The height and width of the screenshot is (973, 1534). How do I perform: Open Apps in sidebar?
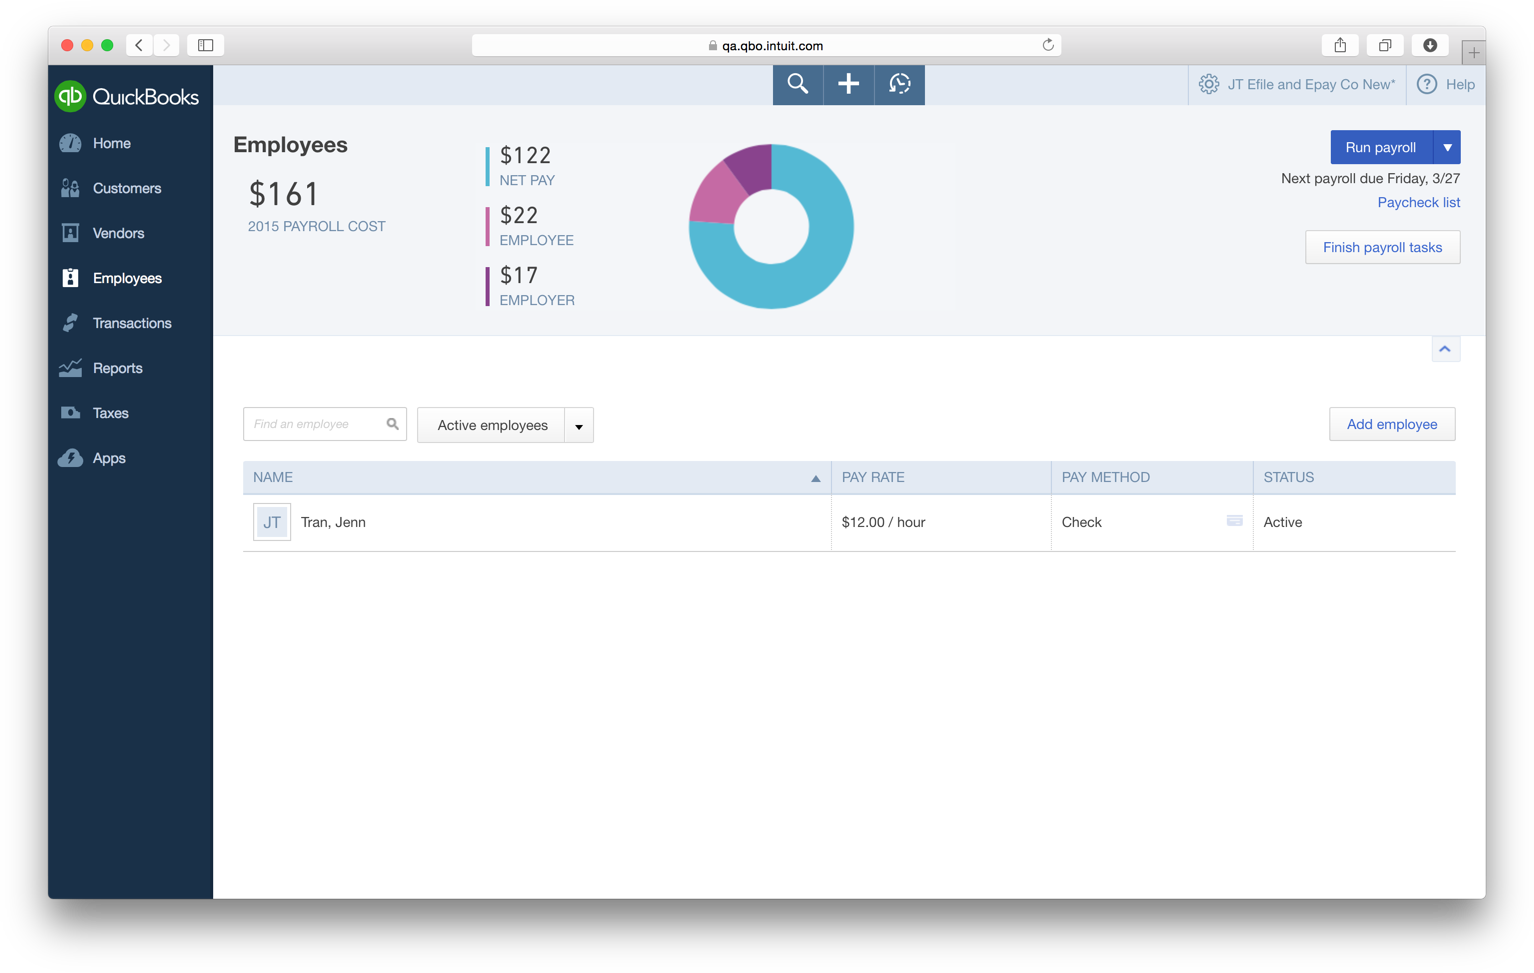(x=109, y=458)
